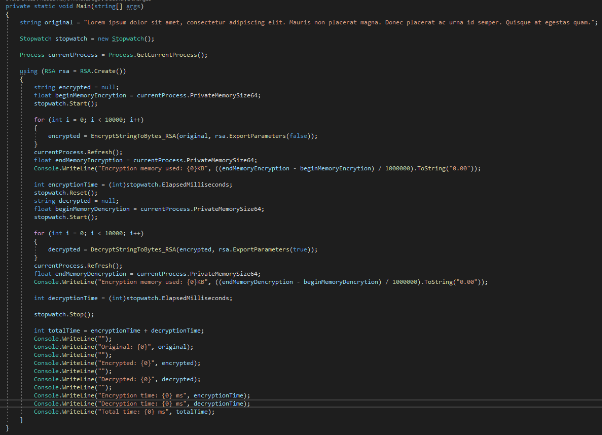Click the 'using (RSA rsa = RSA.Create())' statement
Image resolution: width=602 pixels, height=435 pixels.
[73, 71]
